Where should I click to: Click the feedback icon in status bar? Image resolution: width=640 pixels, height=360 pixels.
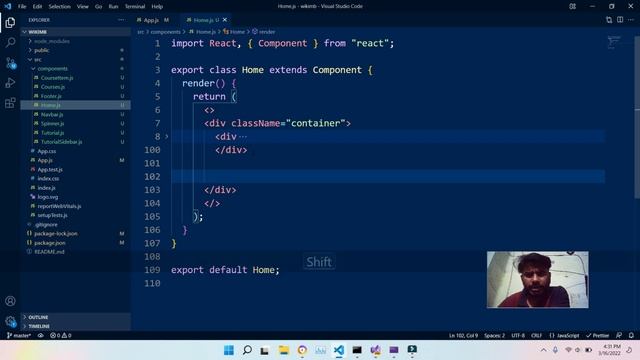(x=619, y=336)
